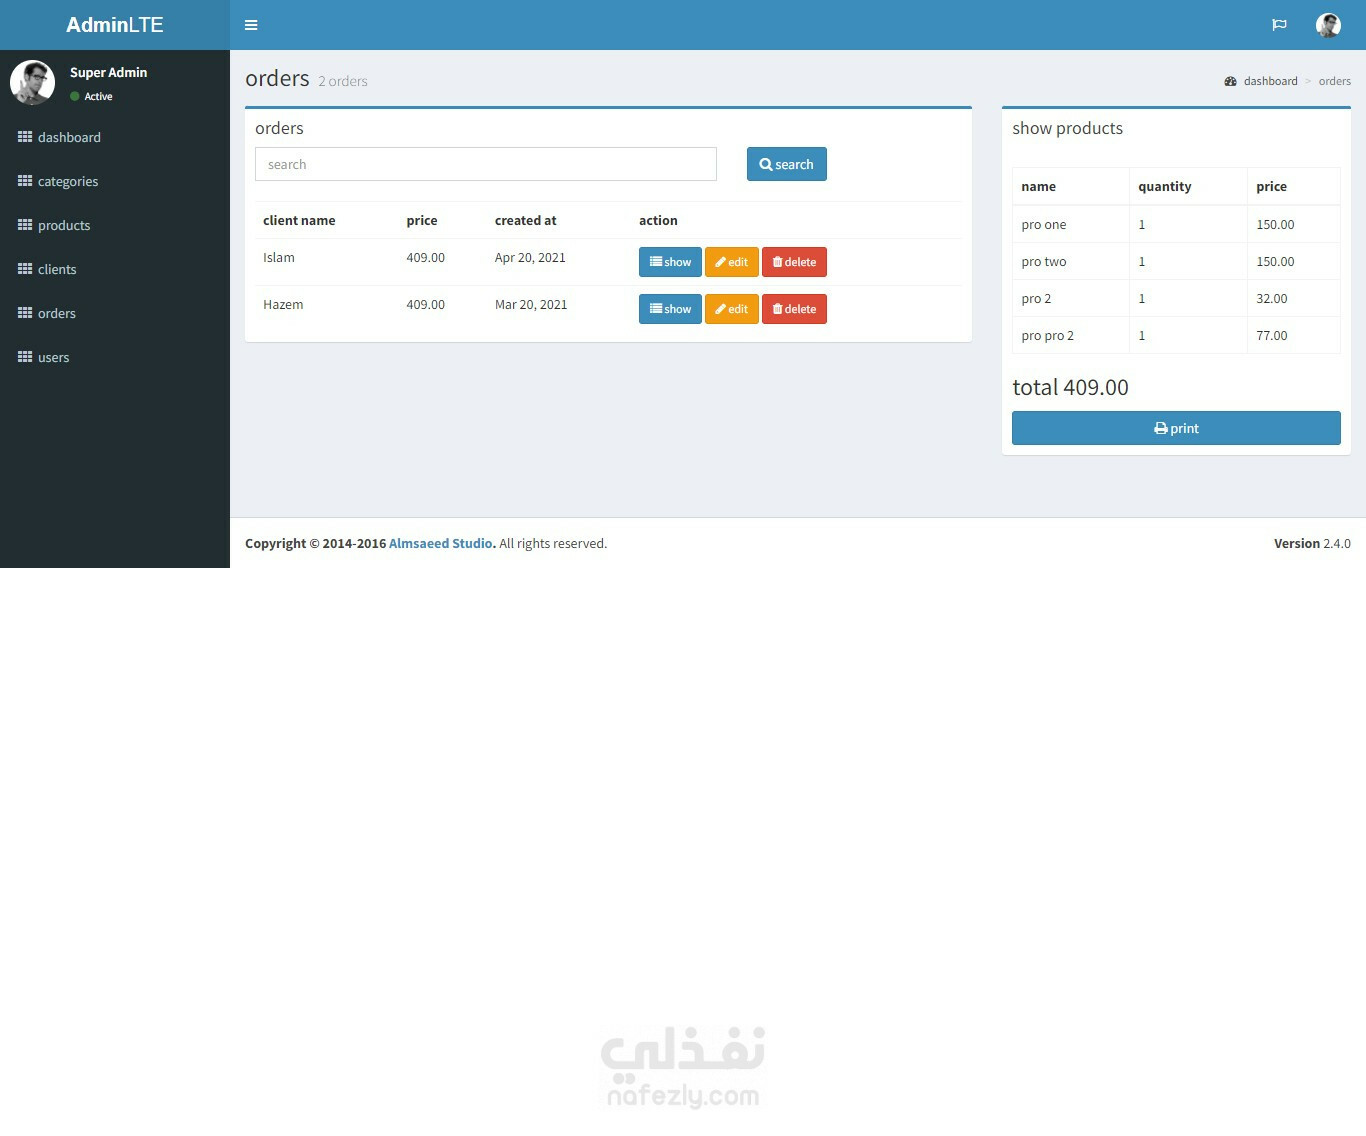1366x1136 pixels.
Task: Click the client name column header
Action: (299, 220)
